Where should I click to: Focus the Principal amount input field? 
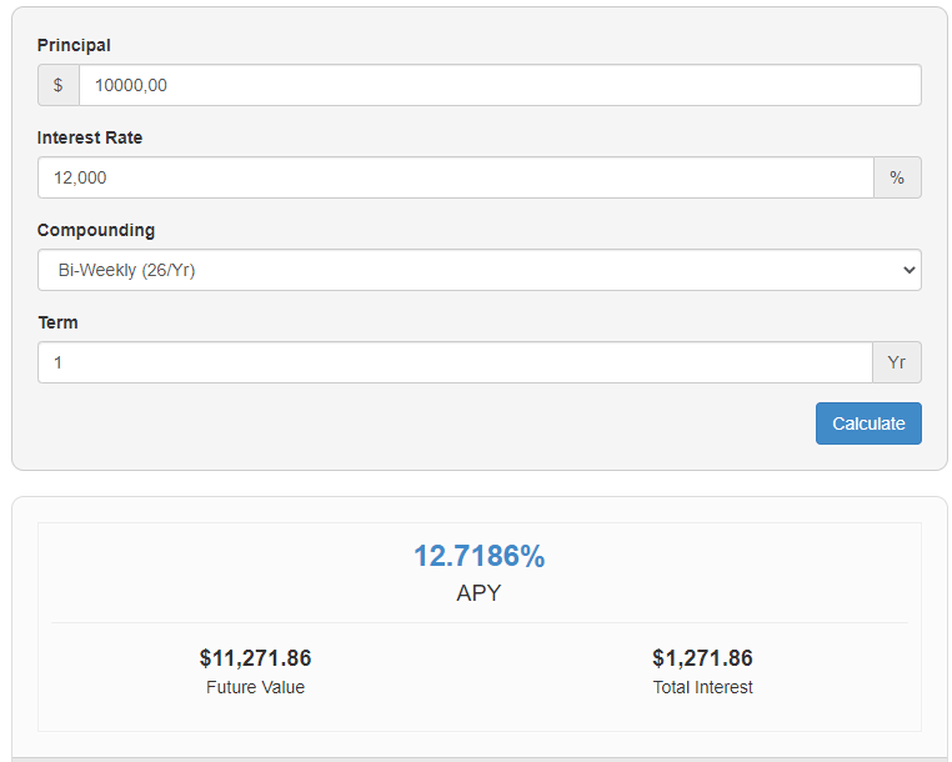[499, 85]
